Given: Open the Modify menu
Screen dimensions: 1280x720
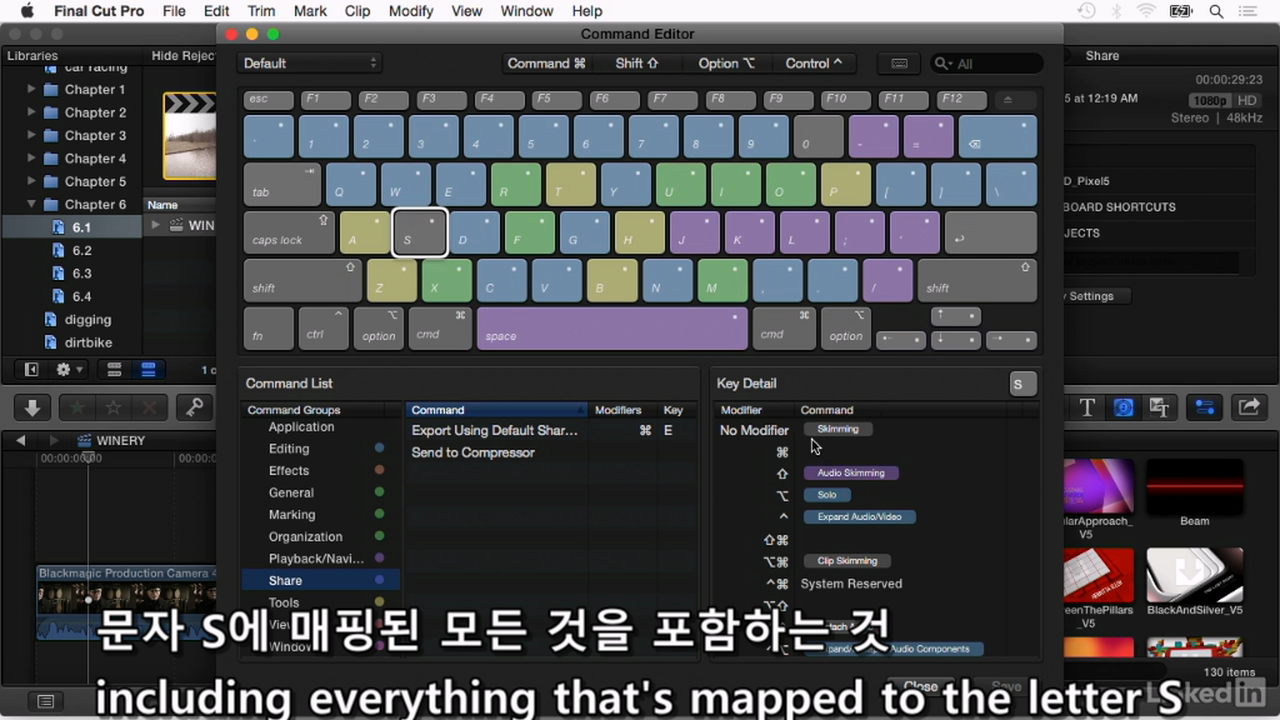Looking at the screenshot, I should 411,11.
